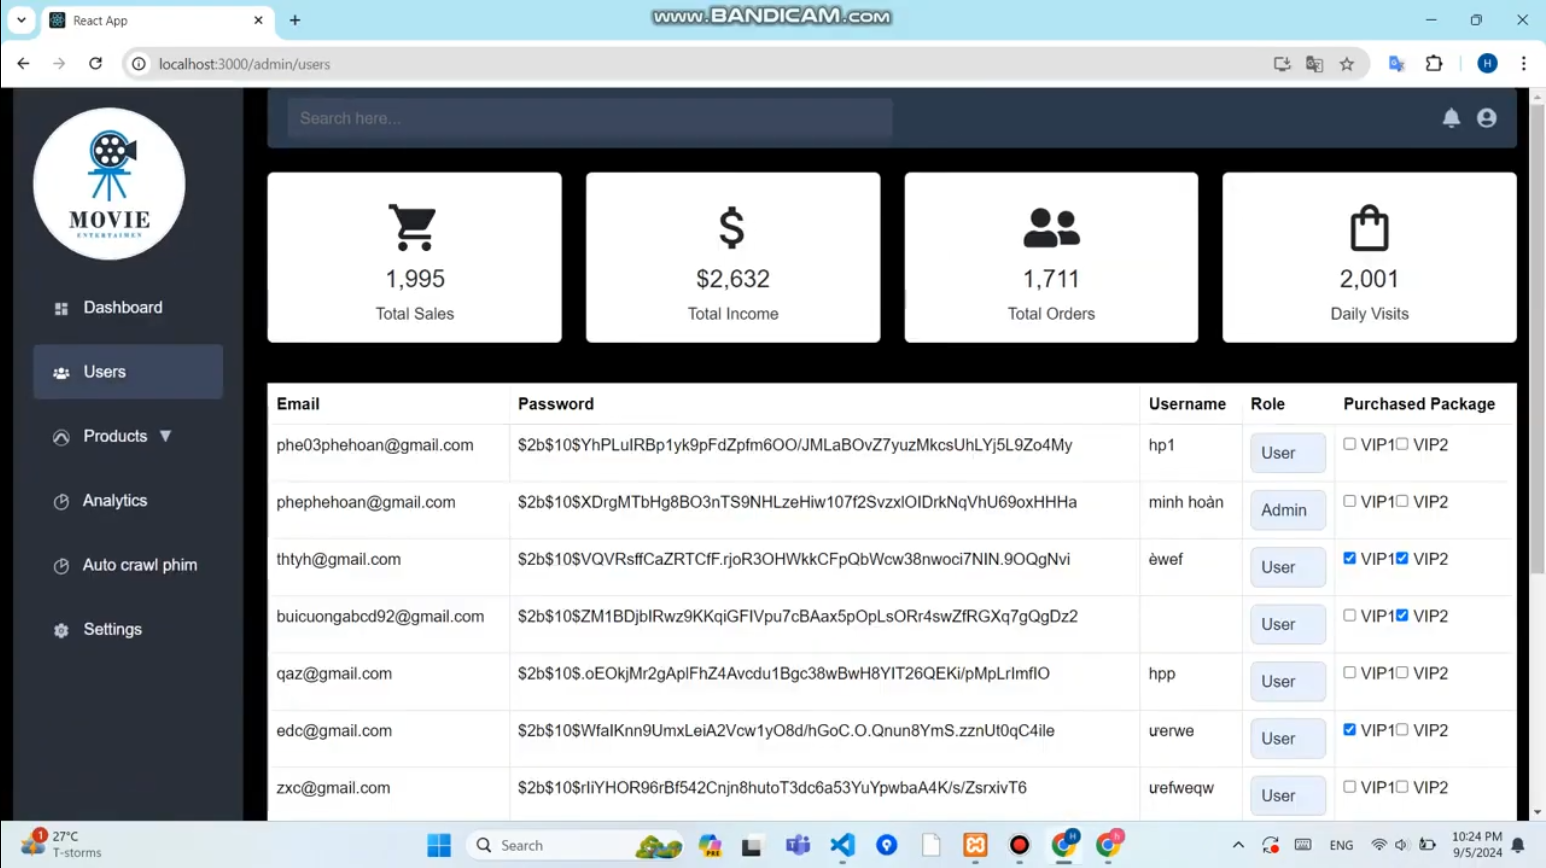Image resolution: width=1546 pixels, height=868 pixels.
Task: Click the Users people icon in sidebar
Action: coord(61,373)
